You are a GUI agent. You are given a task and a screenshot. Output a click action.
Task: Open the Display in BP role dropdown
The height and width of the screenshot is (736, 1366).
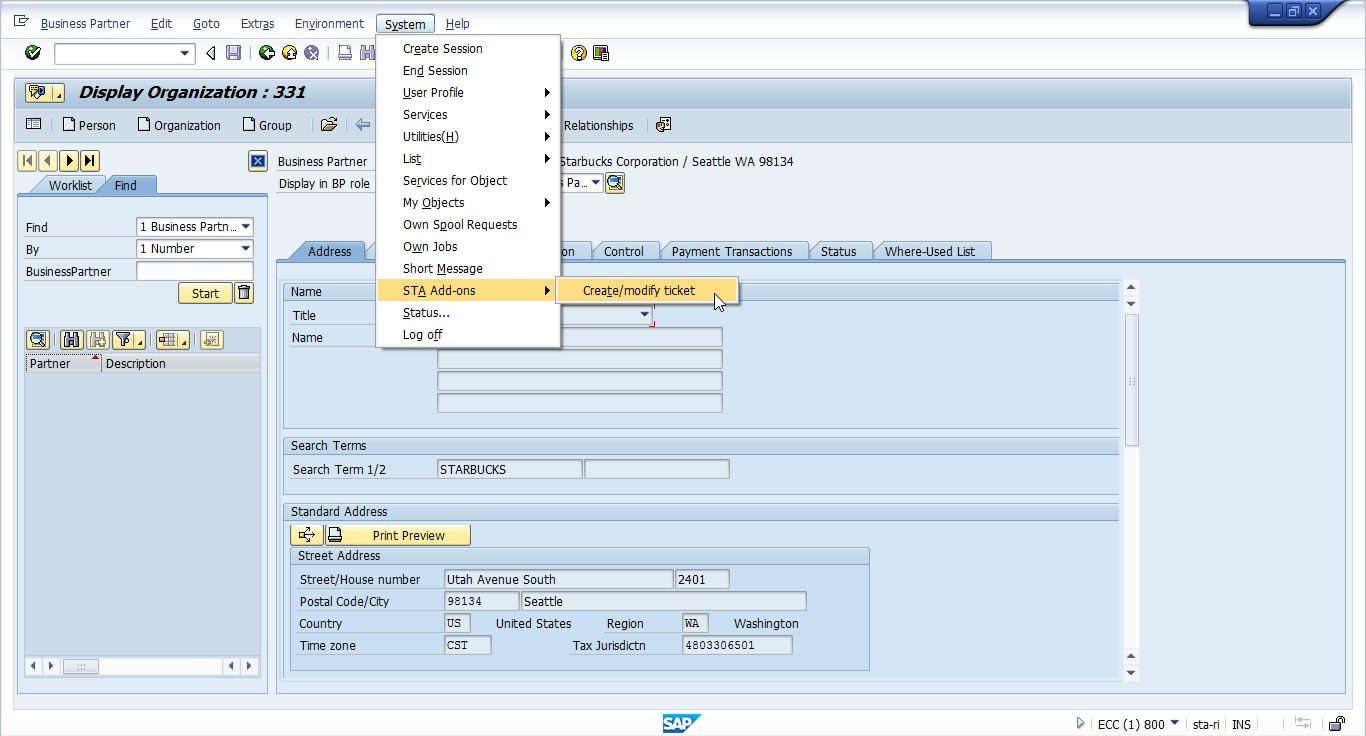596,183
